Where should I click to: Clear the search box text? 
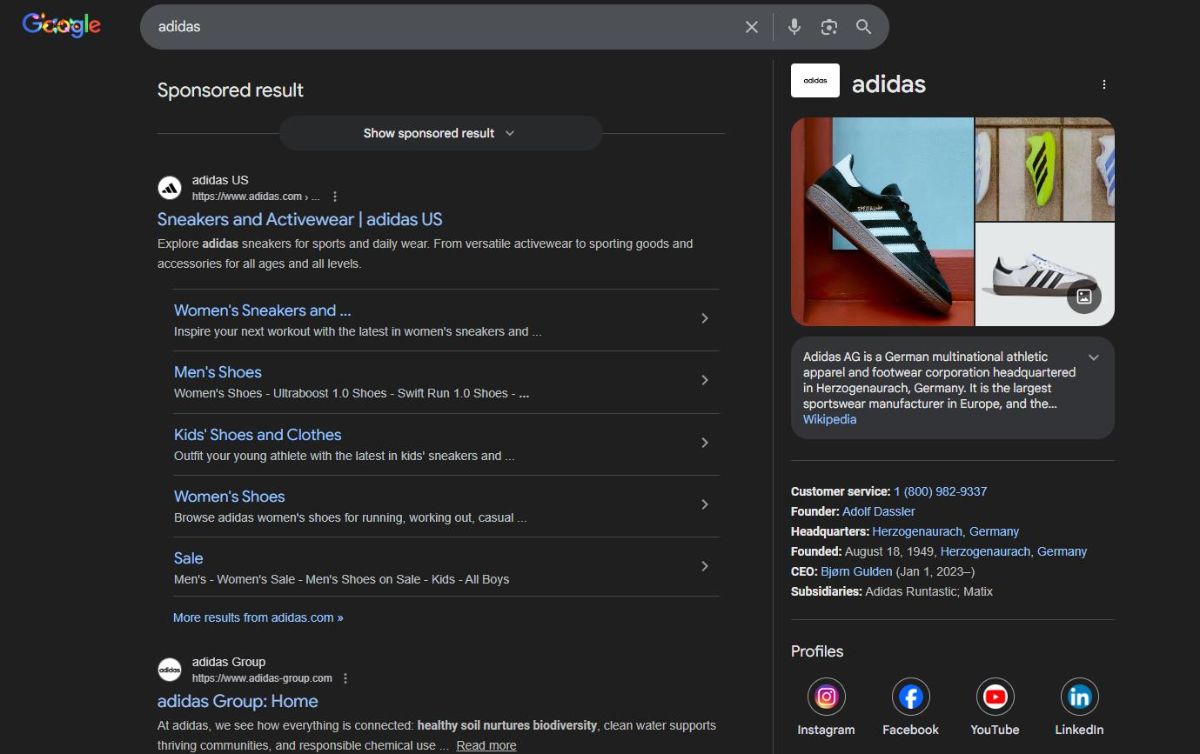pos(752,27)
